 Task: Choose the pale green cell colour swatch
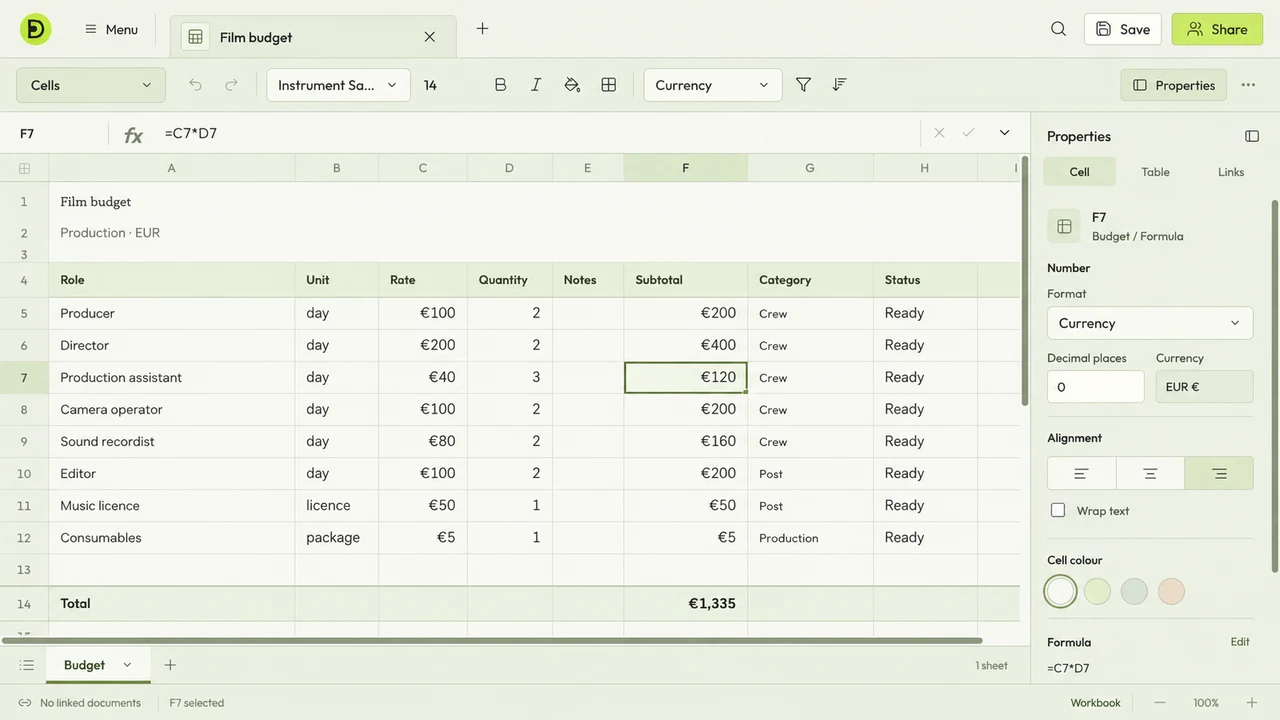(x=1097, y=591)
